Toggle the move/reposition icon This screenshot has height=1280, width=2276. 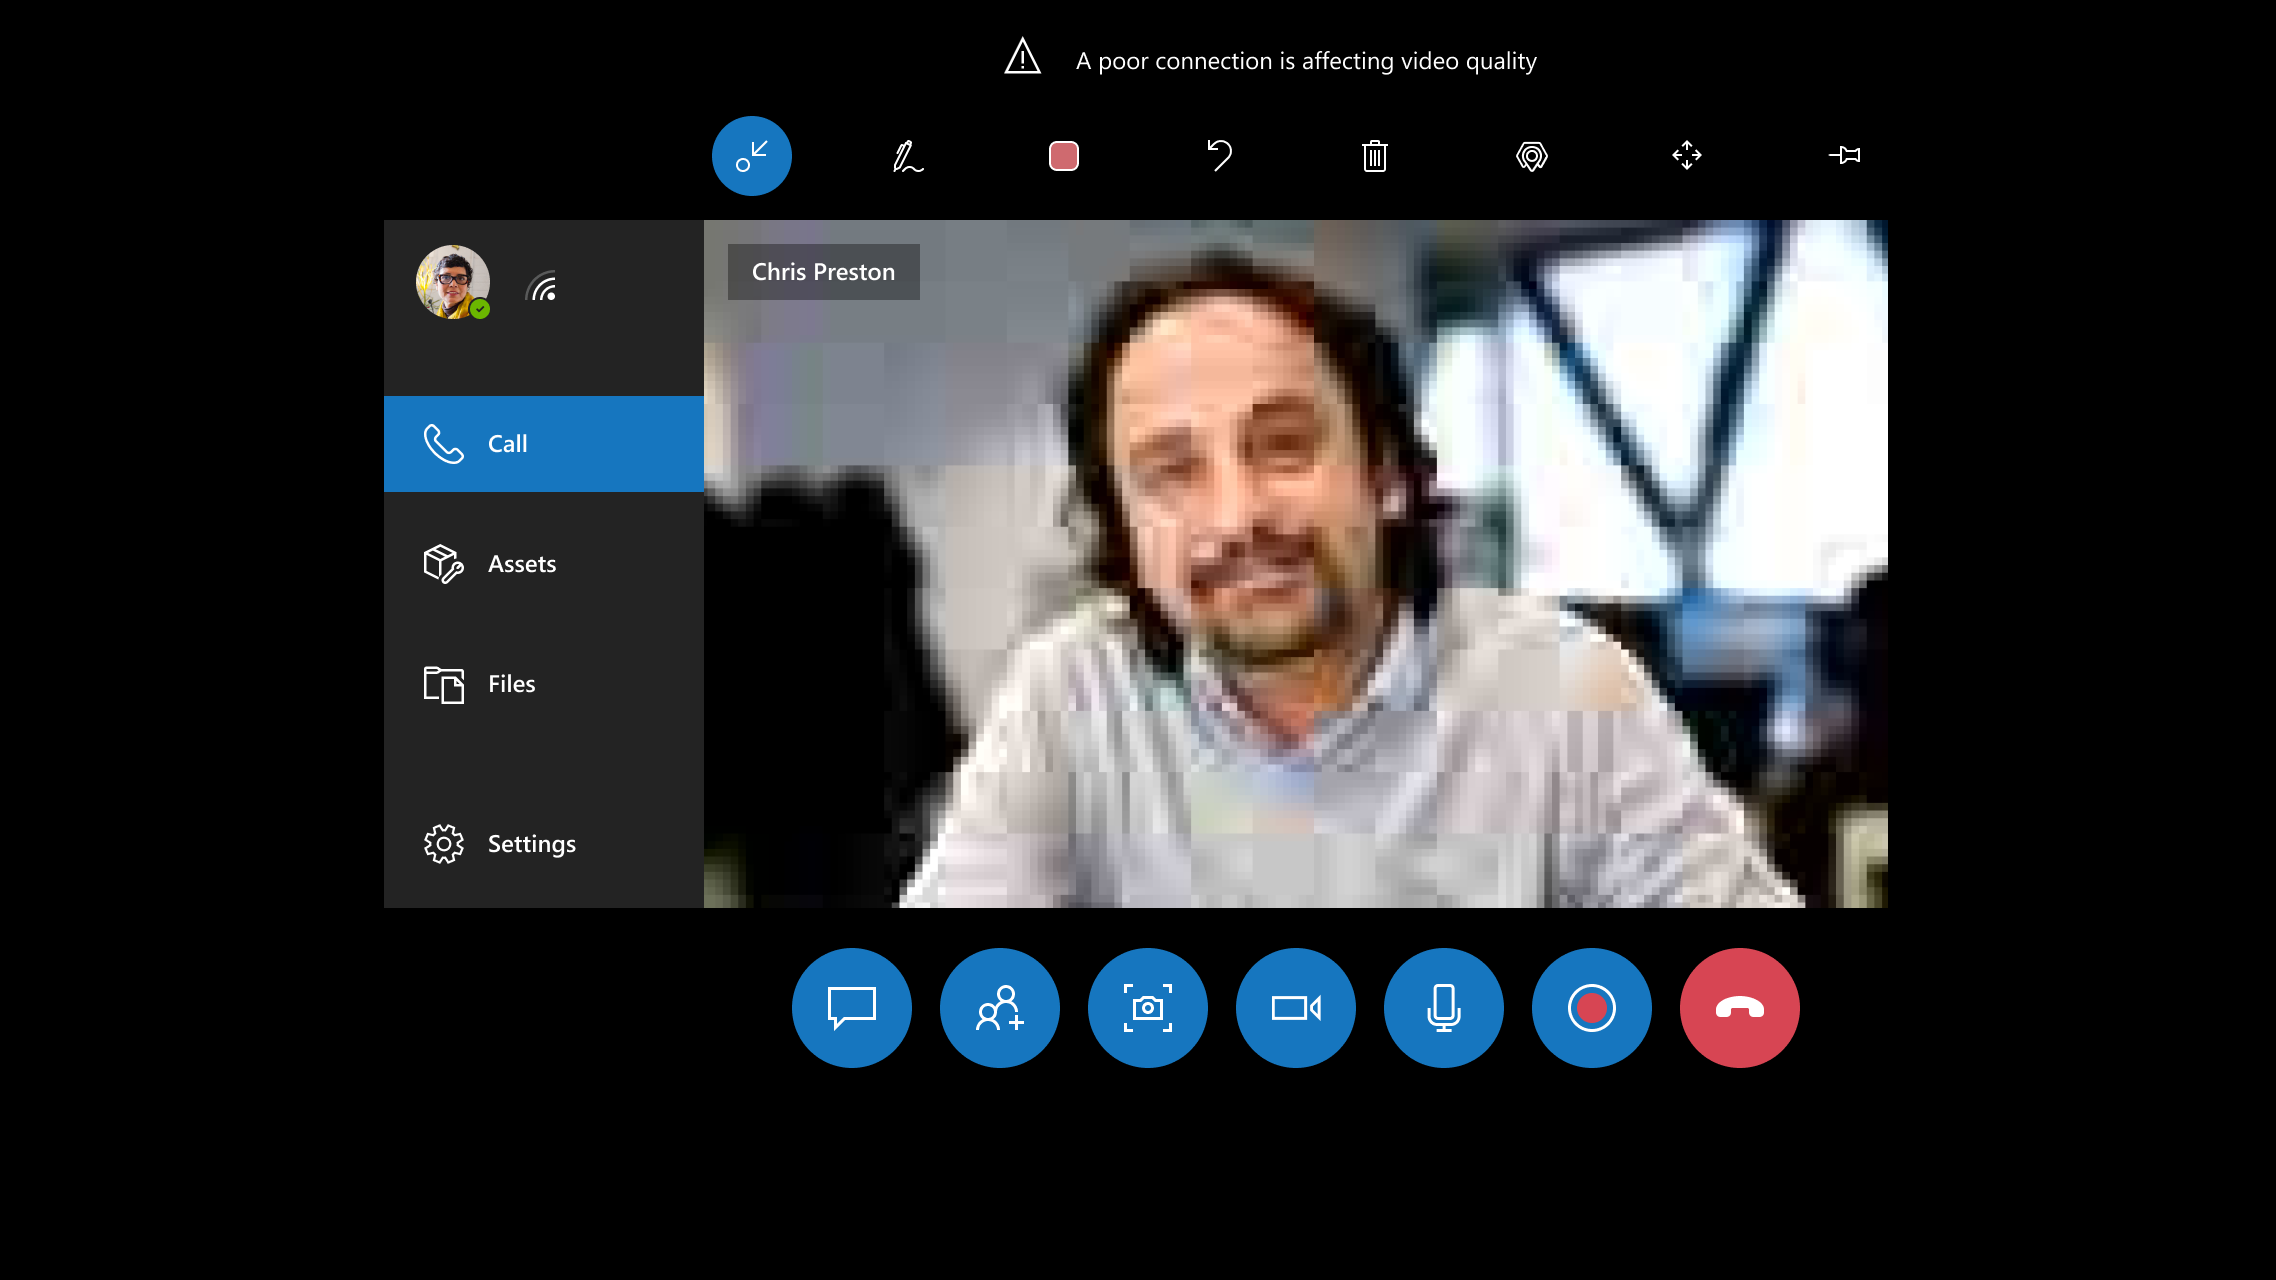(x=1688, y=156)
